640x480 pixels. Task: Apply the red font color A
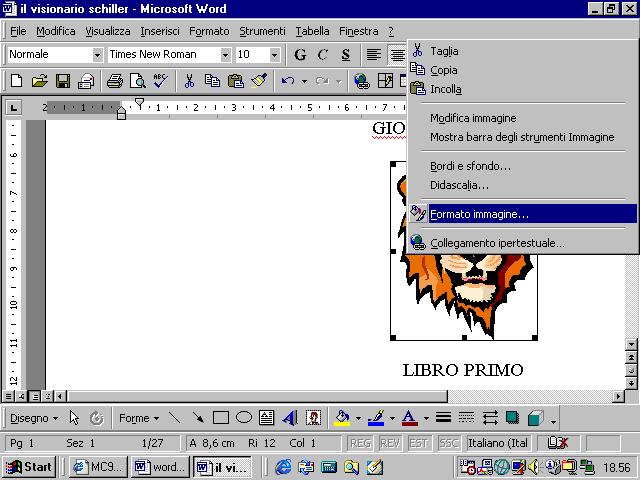click(x=410, y=418)
